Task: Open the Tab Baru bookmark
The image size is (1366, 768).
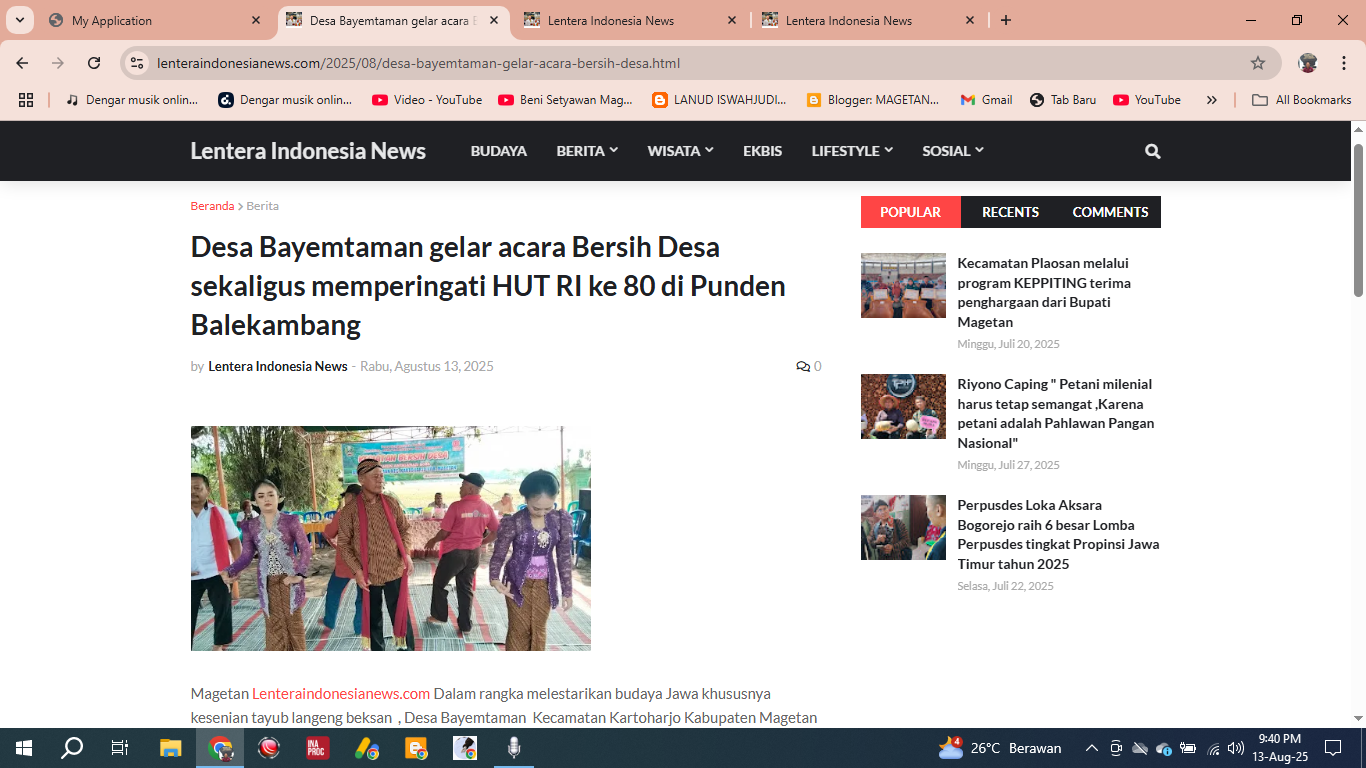Action: [x=1063, y=100]
